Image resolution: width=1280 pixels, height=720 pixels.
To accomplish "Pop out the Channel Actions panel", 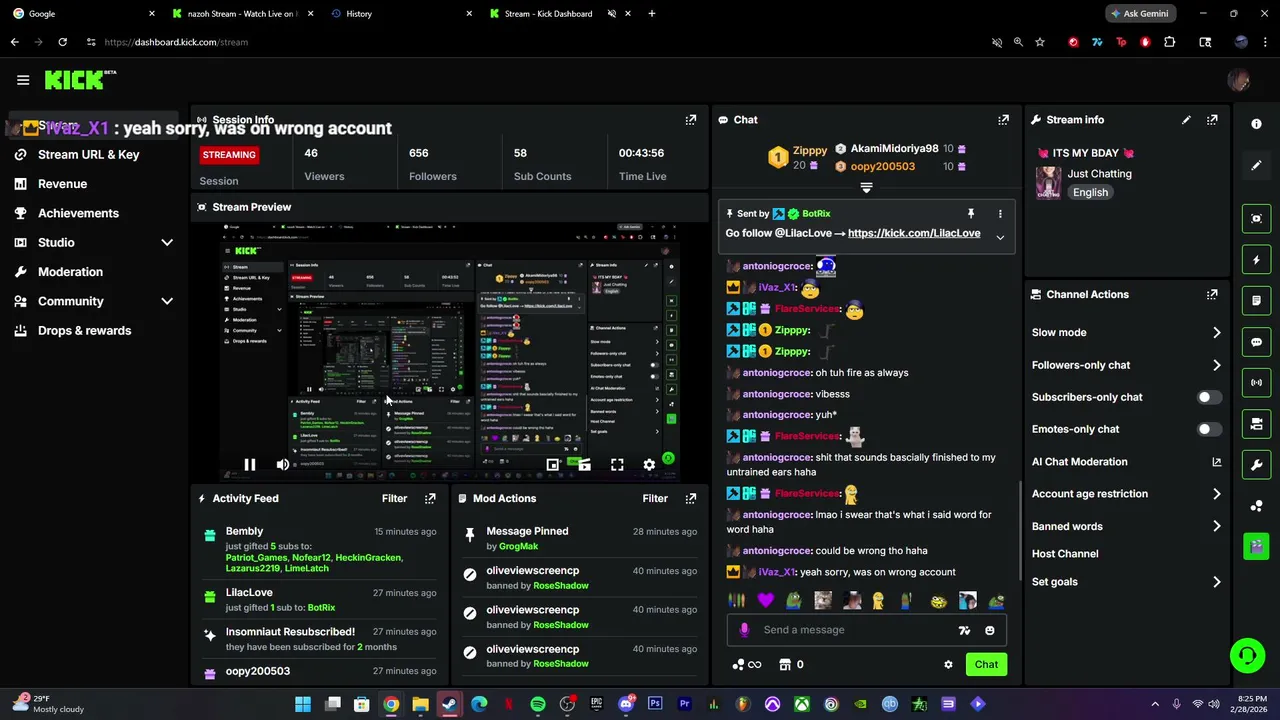I will (1212, 294).
